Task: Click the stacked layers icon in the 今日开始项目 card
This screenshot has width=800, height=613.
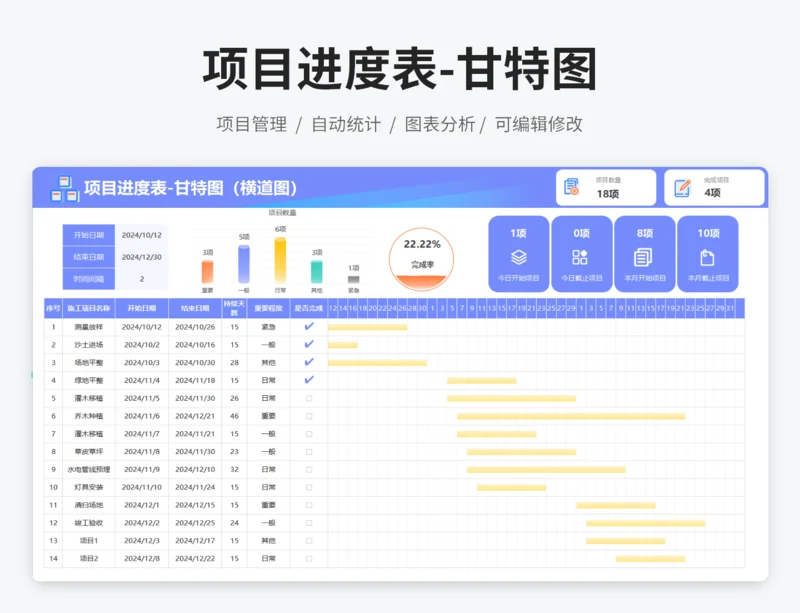Action: [518, 257]
